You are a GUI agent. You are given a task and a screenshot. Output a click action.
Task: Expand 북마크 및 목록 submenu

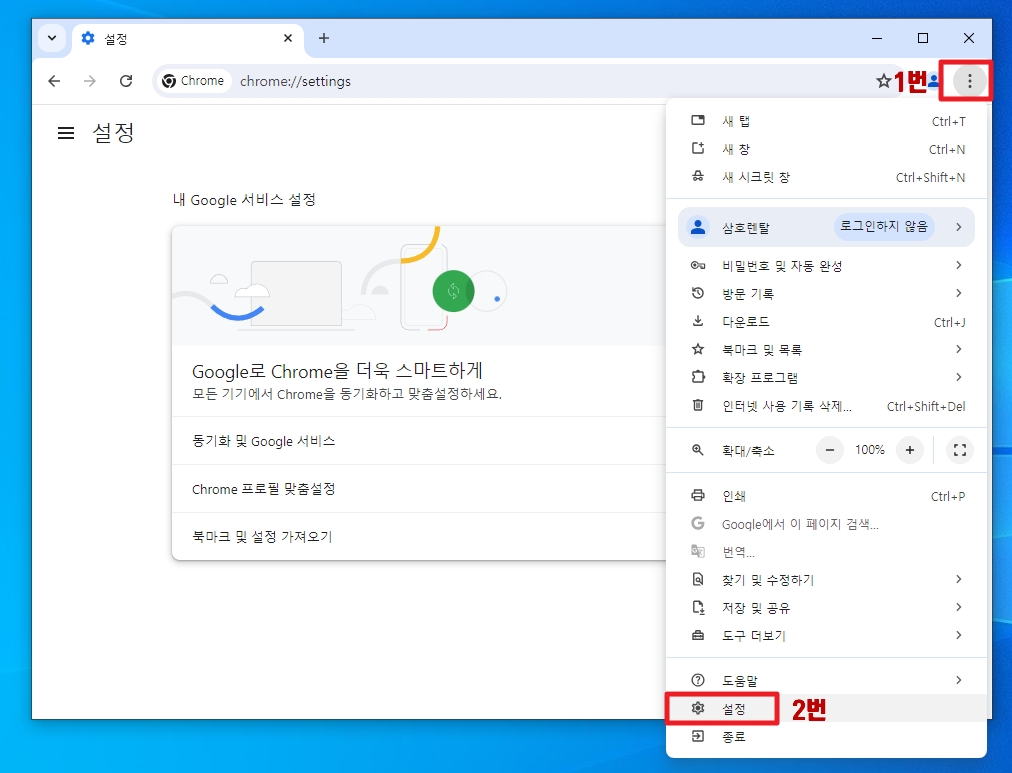pyautogui.click(x=826, y=349)
